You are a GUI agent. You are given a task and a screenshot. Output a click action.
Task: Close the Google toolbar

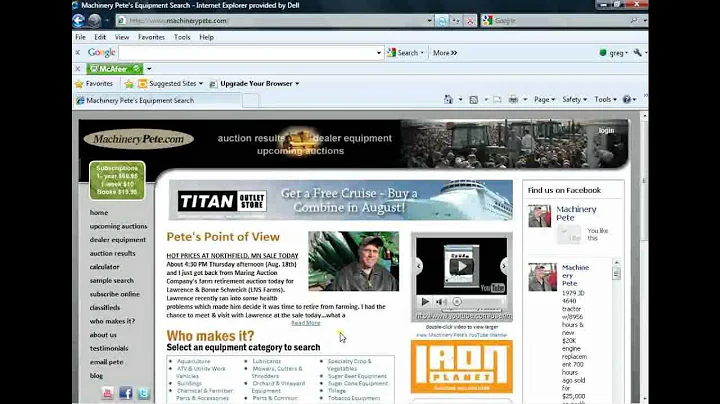click(x=78, y=53)
